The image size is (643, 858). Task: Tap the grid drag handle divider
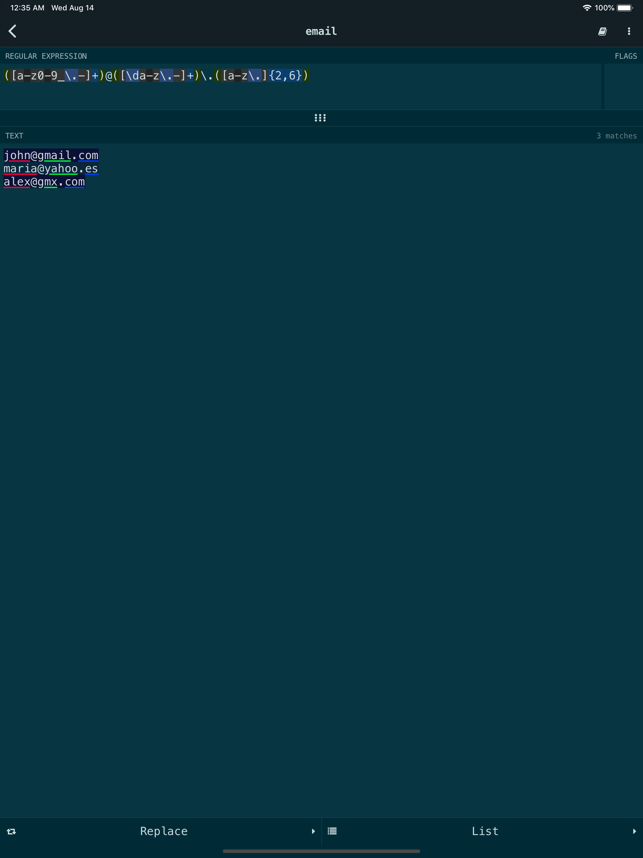[x=321, y=118]
